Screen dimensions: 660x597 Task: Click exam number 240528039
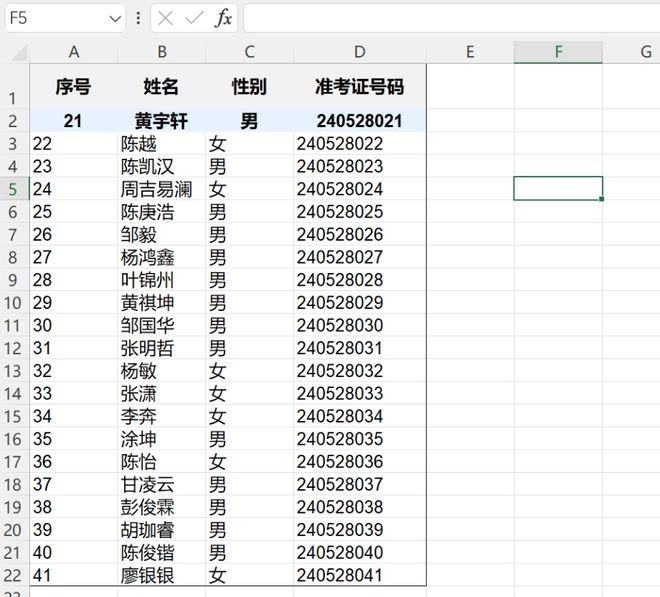pyautogui.click(x=360, y=530)
